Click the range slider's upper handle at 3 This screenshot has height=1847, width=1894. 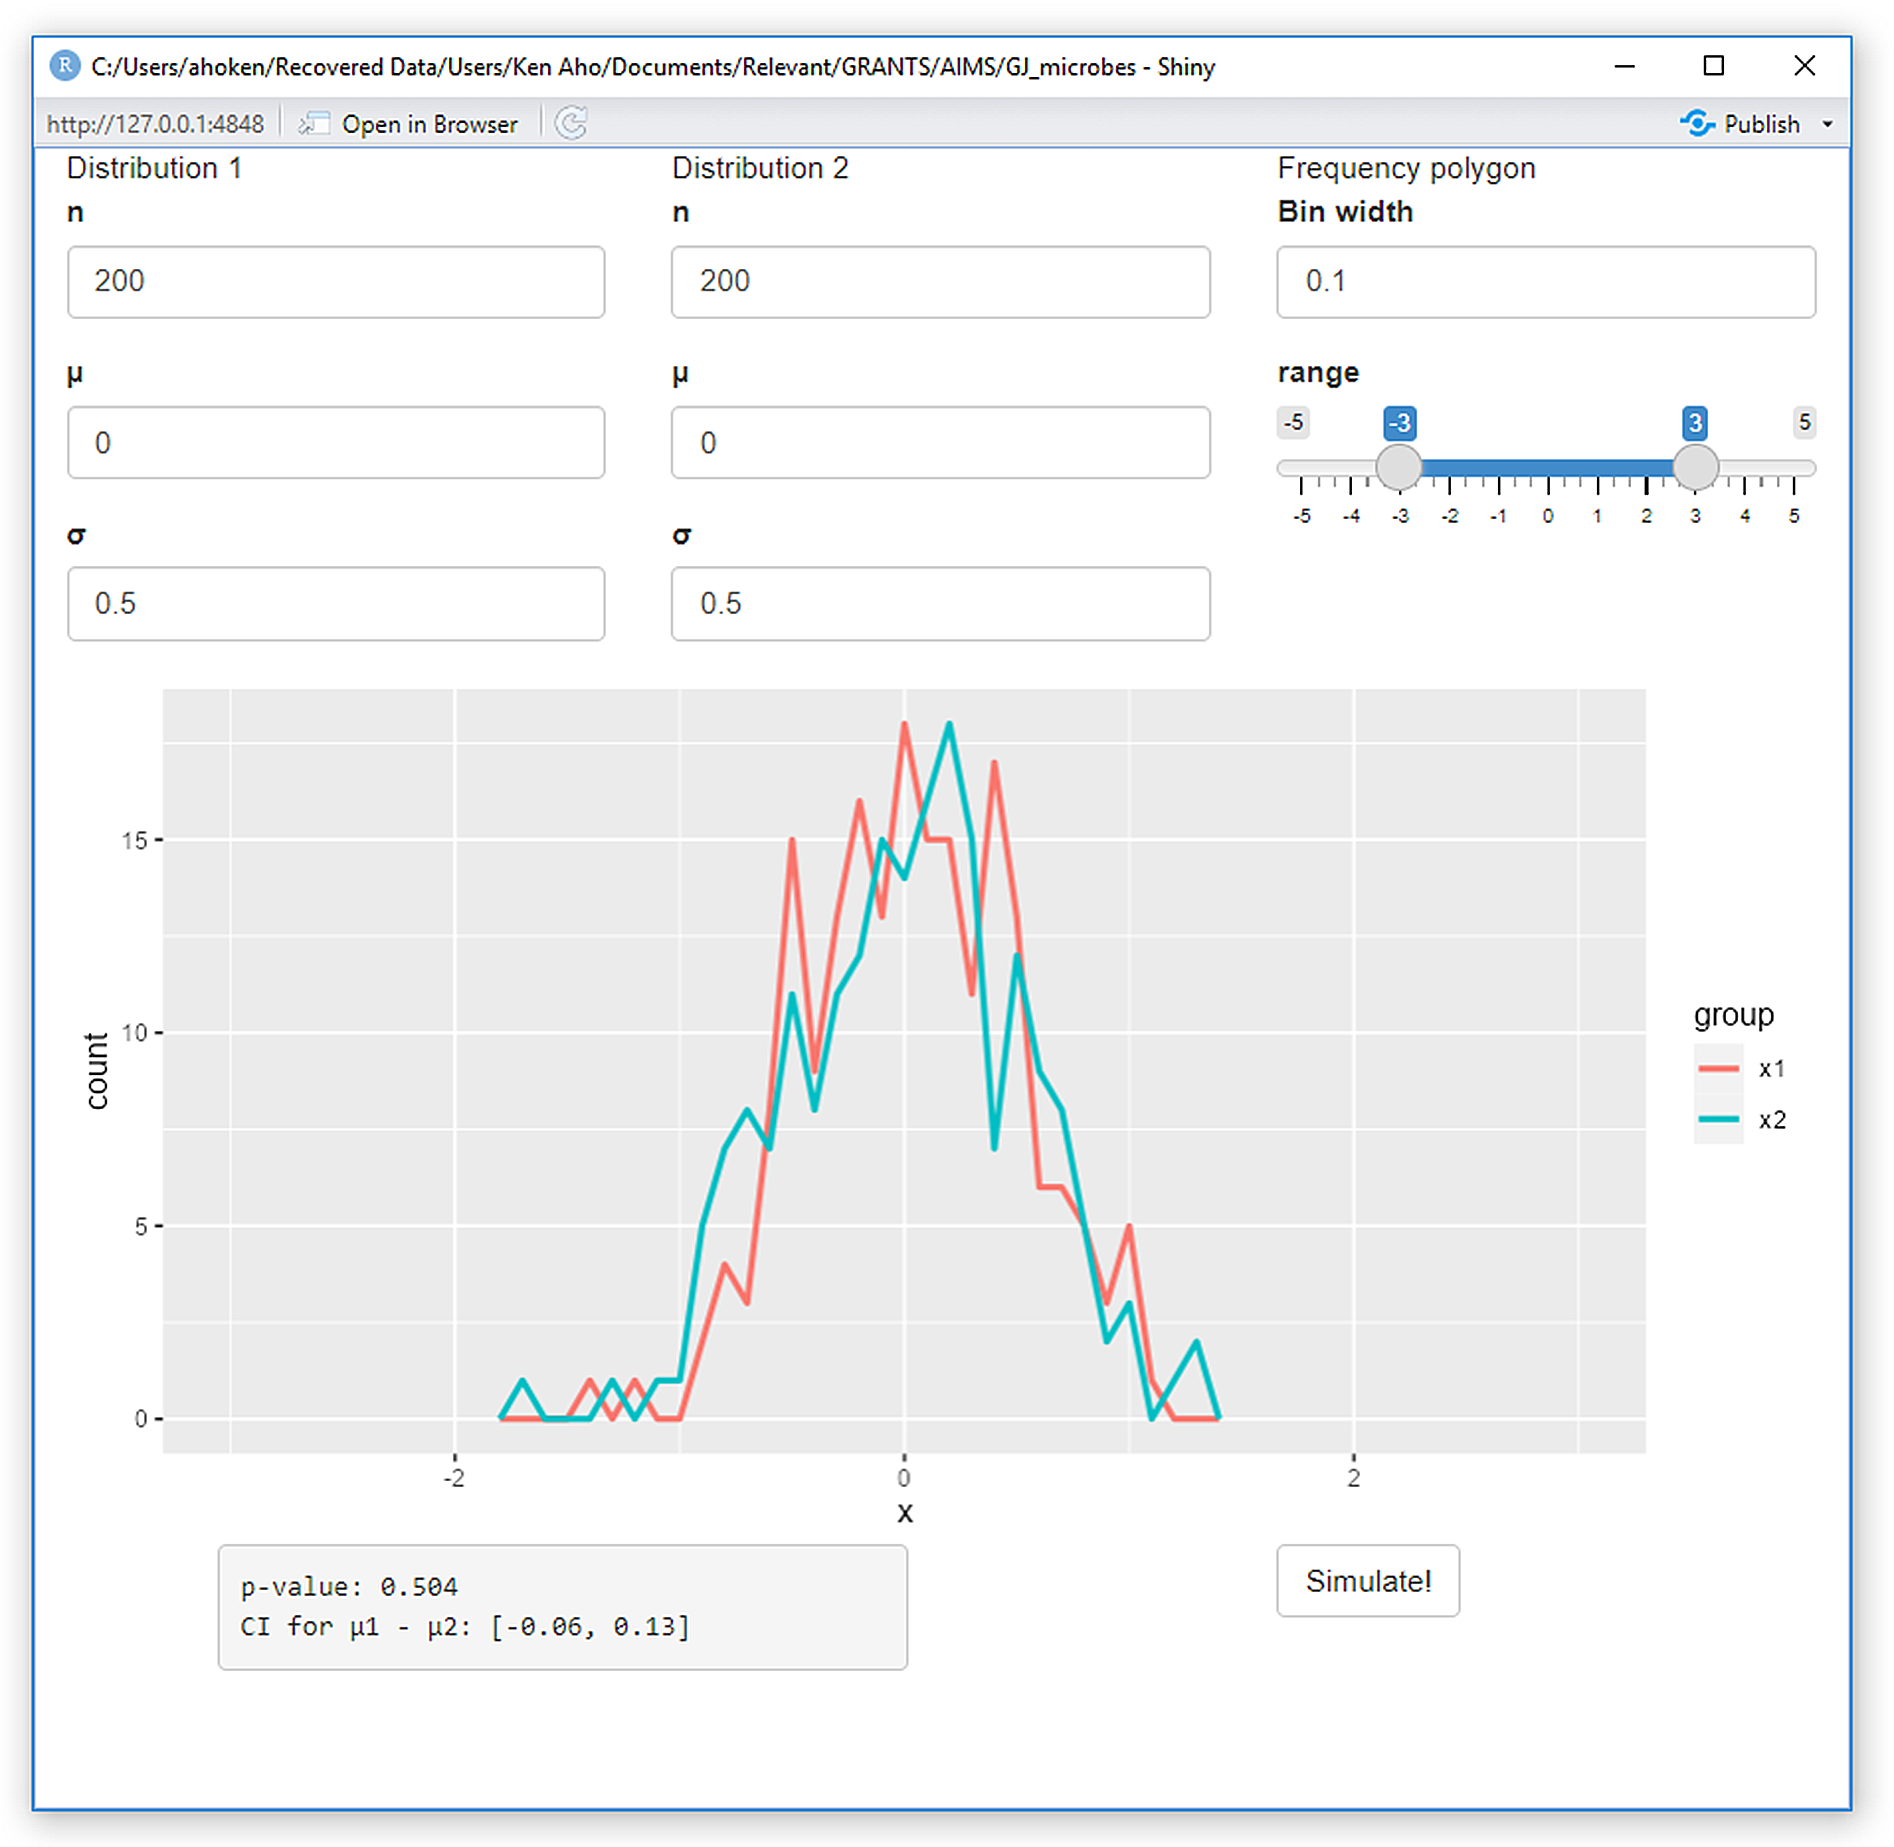[x=1695, y=467]
